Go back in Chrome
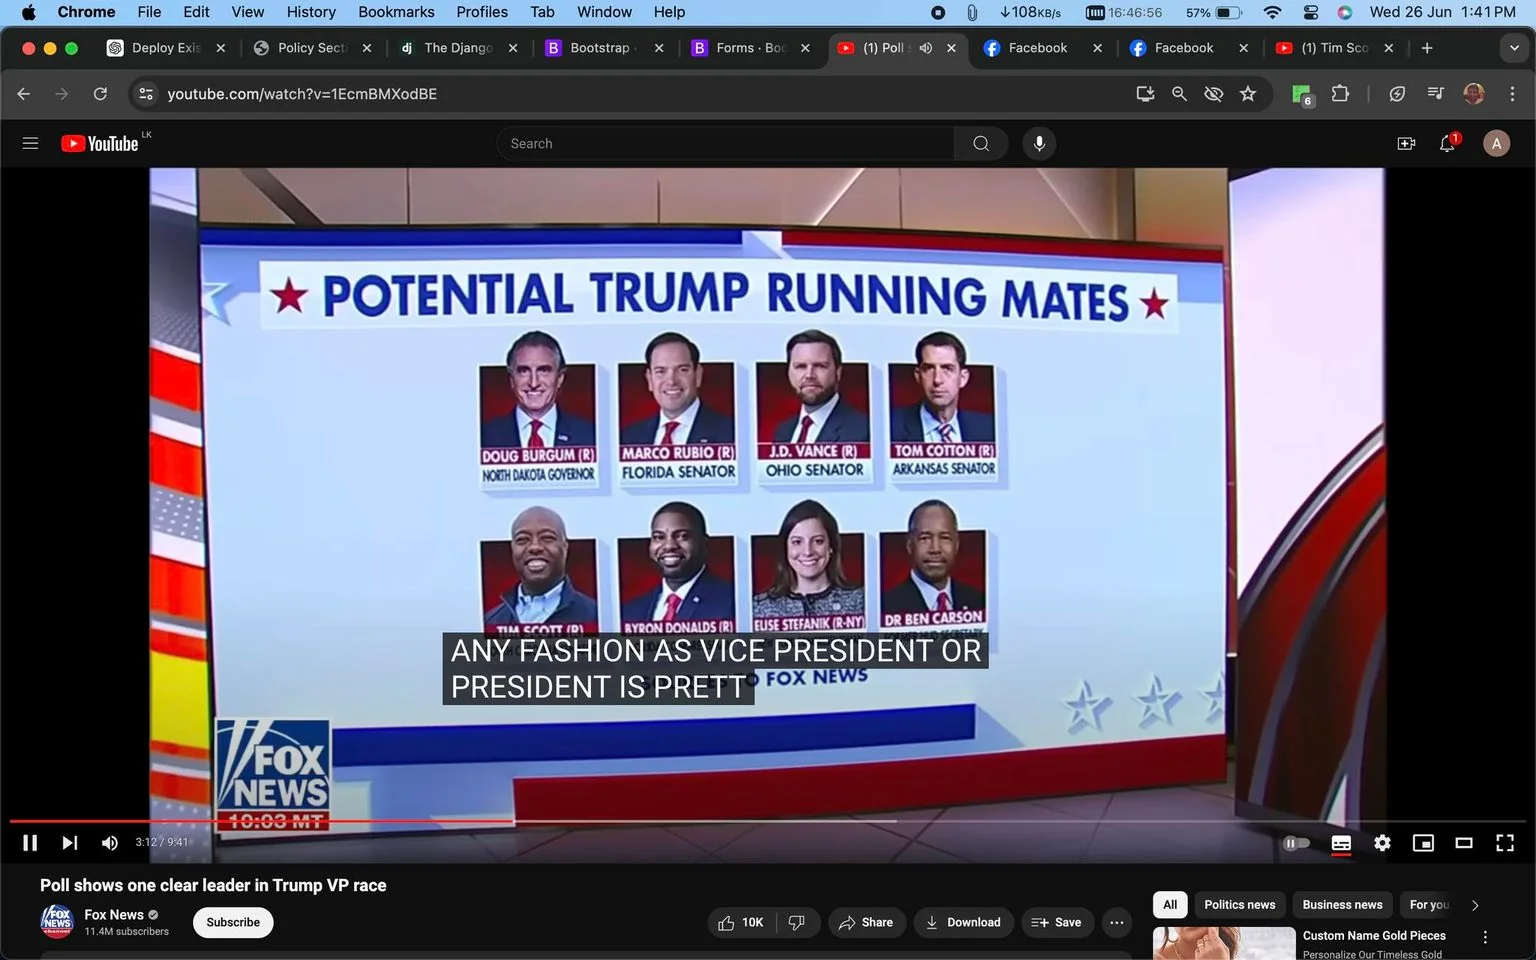This screenshot has height=960, width=1536. pos(24,93)
